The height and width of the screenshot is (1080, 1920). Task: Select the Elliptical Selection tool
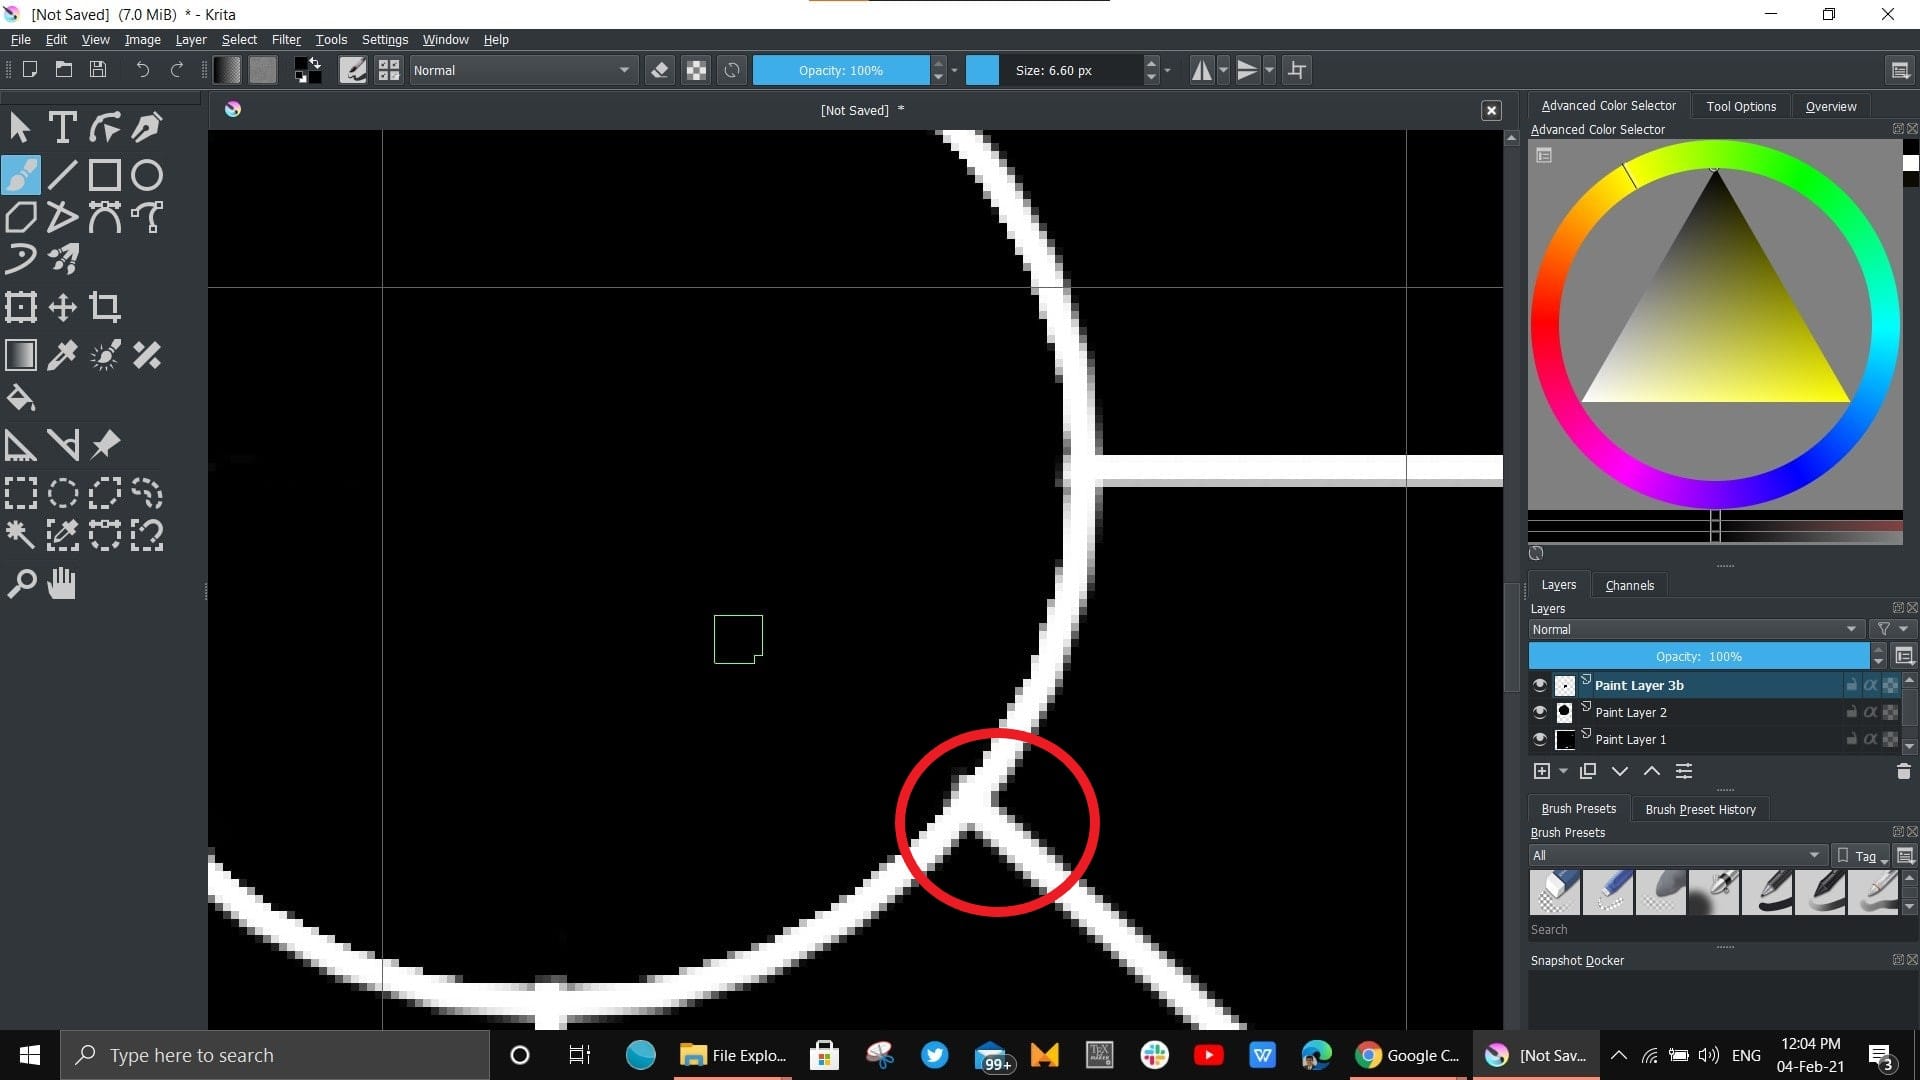coord(62,493)
